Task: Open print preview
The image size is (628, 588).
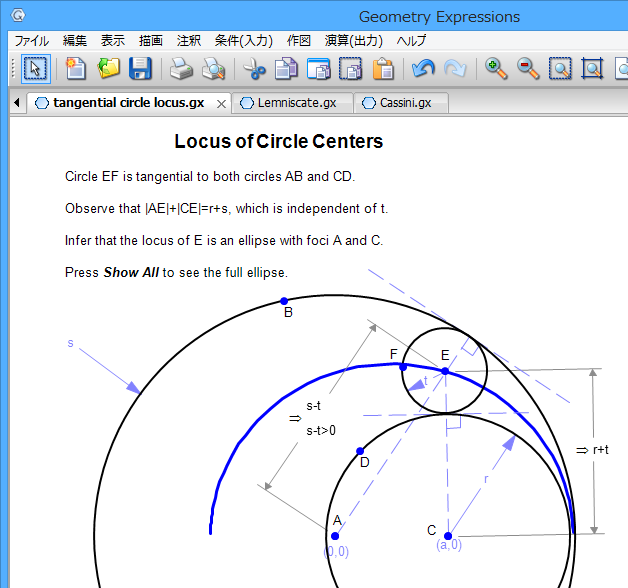Action: coord(212,69)
